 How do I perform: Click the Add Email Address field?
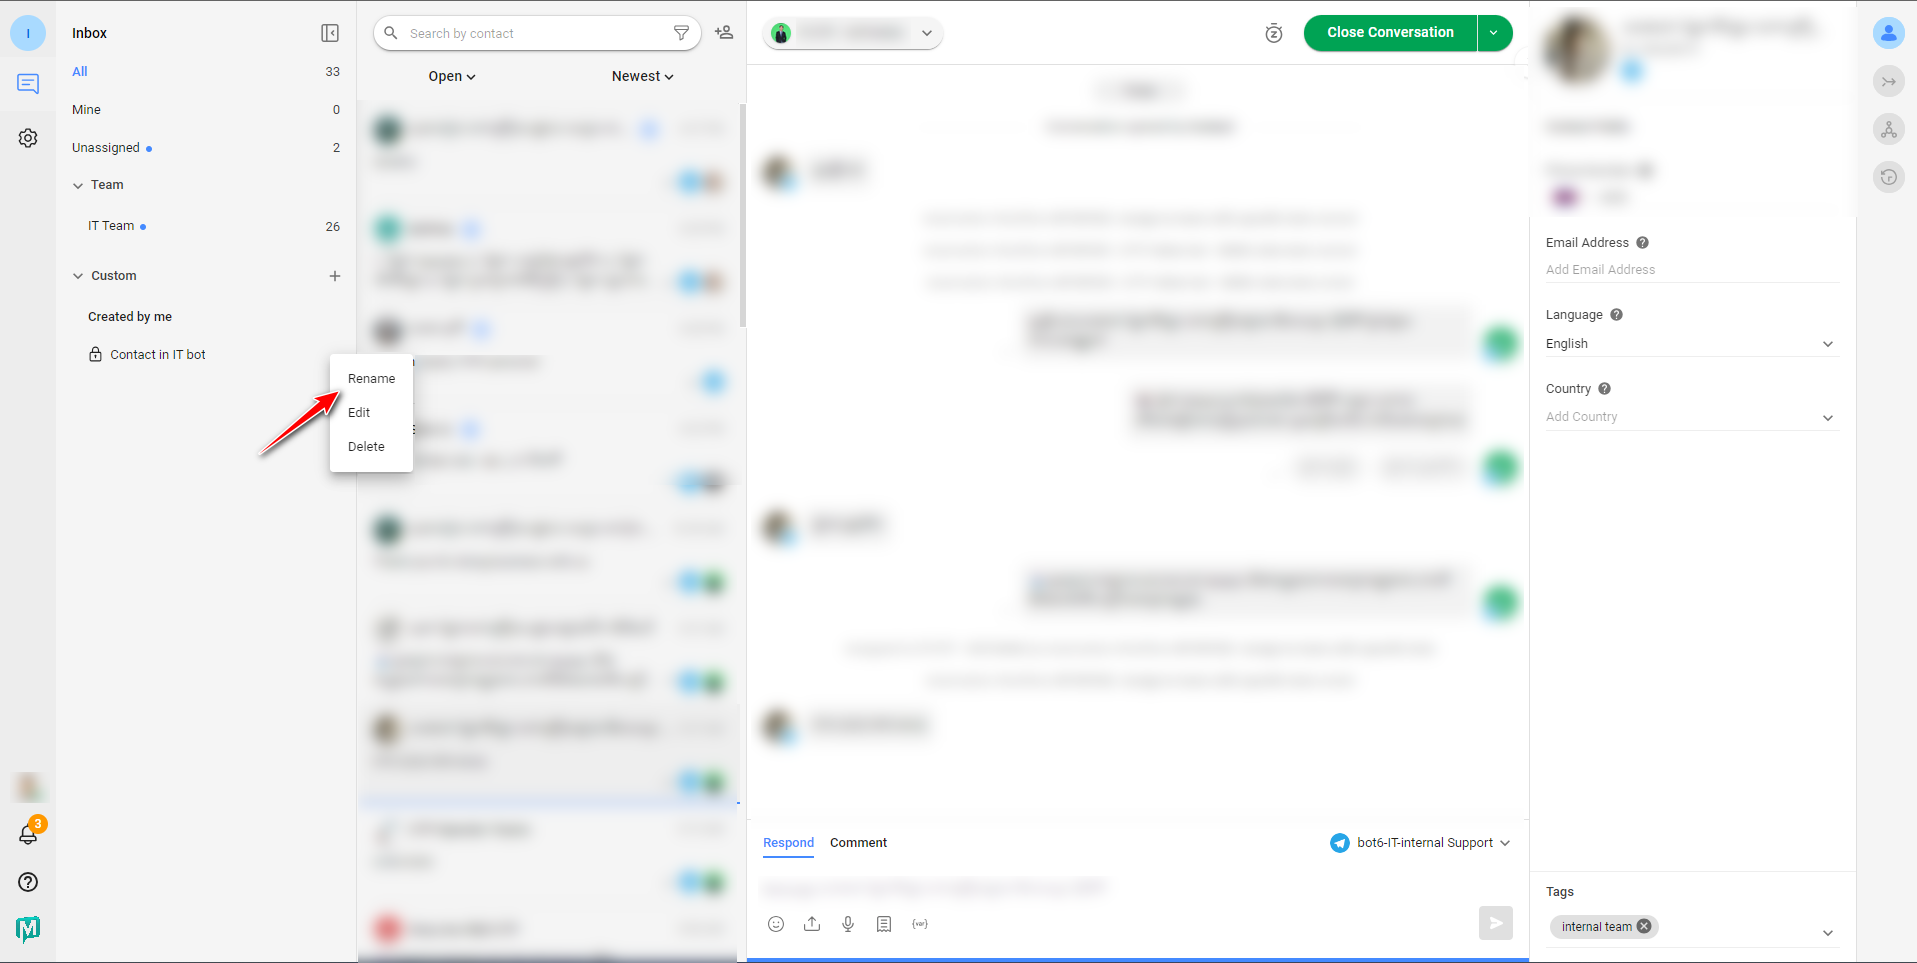point(1691,270)
